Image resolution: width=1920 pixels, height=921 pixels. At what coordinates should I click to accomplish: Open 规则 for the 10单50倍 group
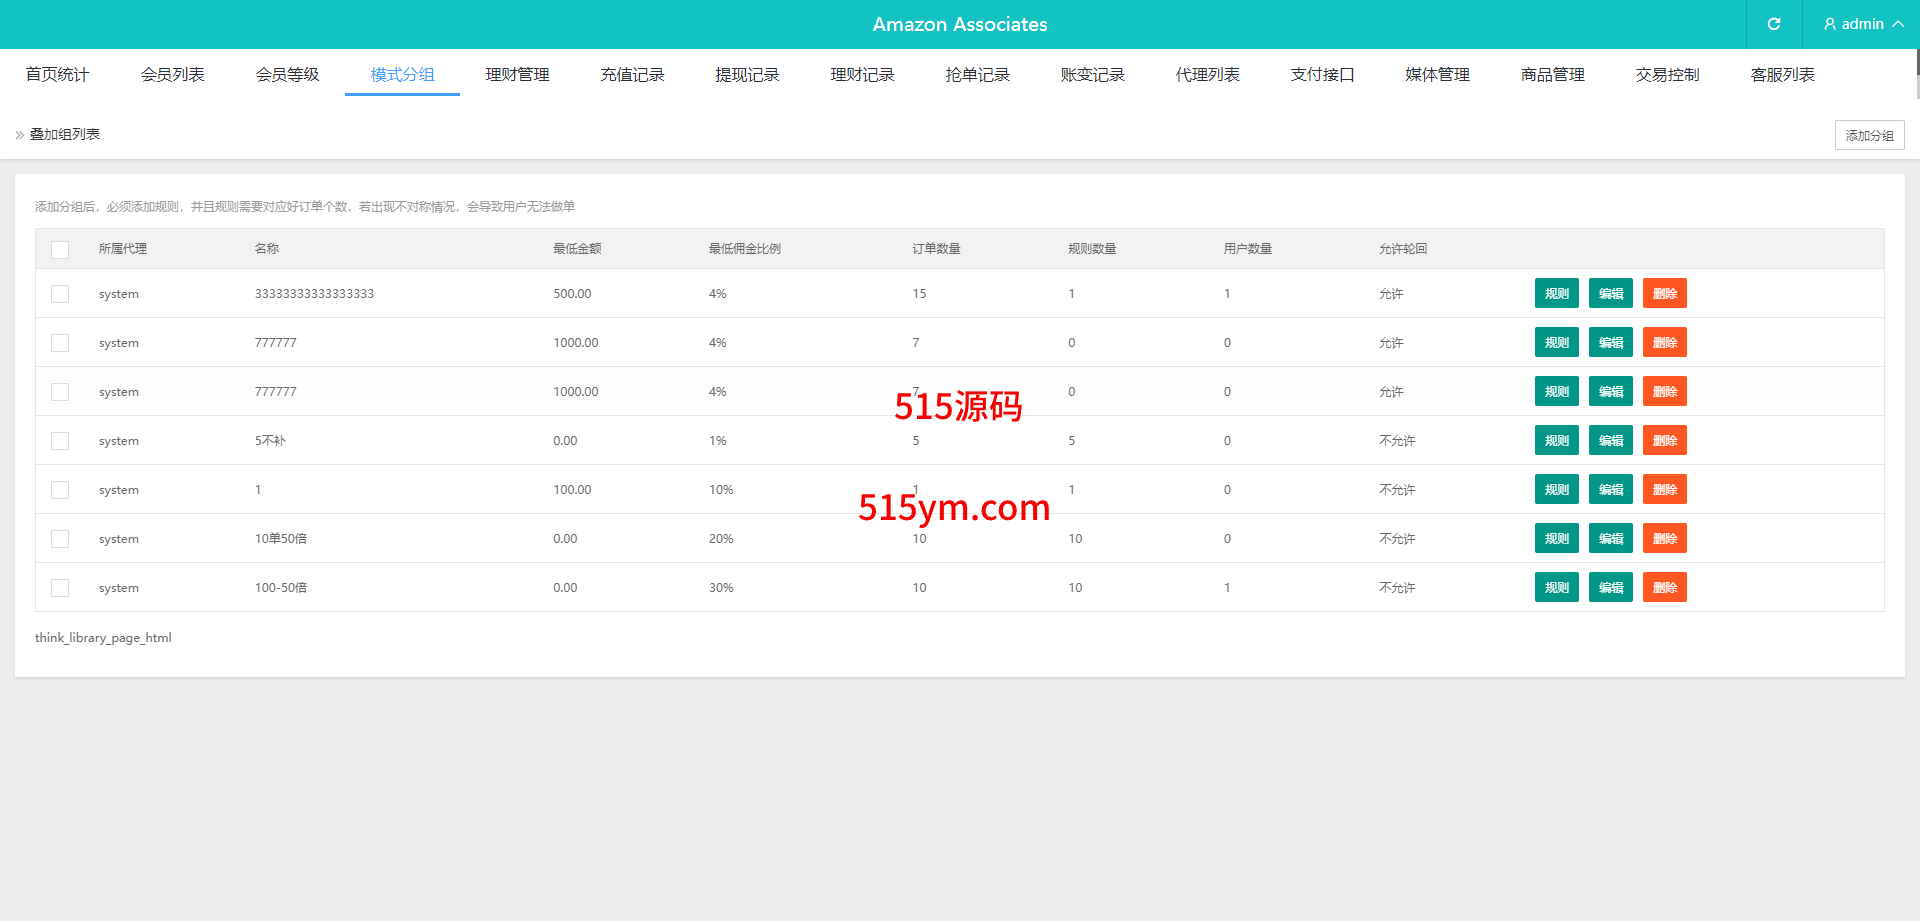(x=1556, y=539)
